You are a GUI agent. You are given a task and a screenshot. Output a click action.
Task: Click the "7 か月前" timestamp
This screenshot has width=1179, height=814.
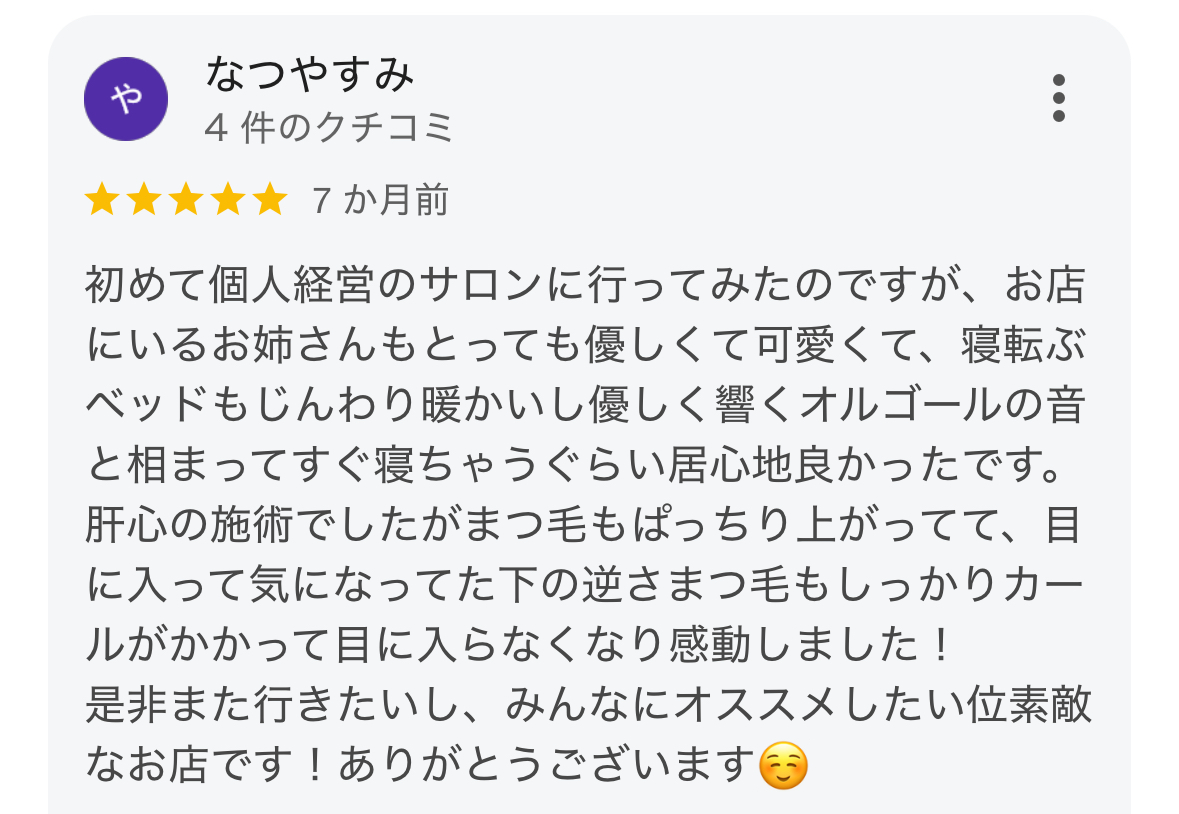point(379,201)
